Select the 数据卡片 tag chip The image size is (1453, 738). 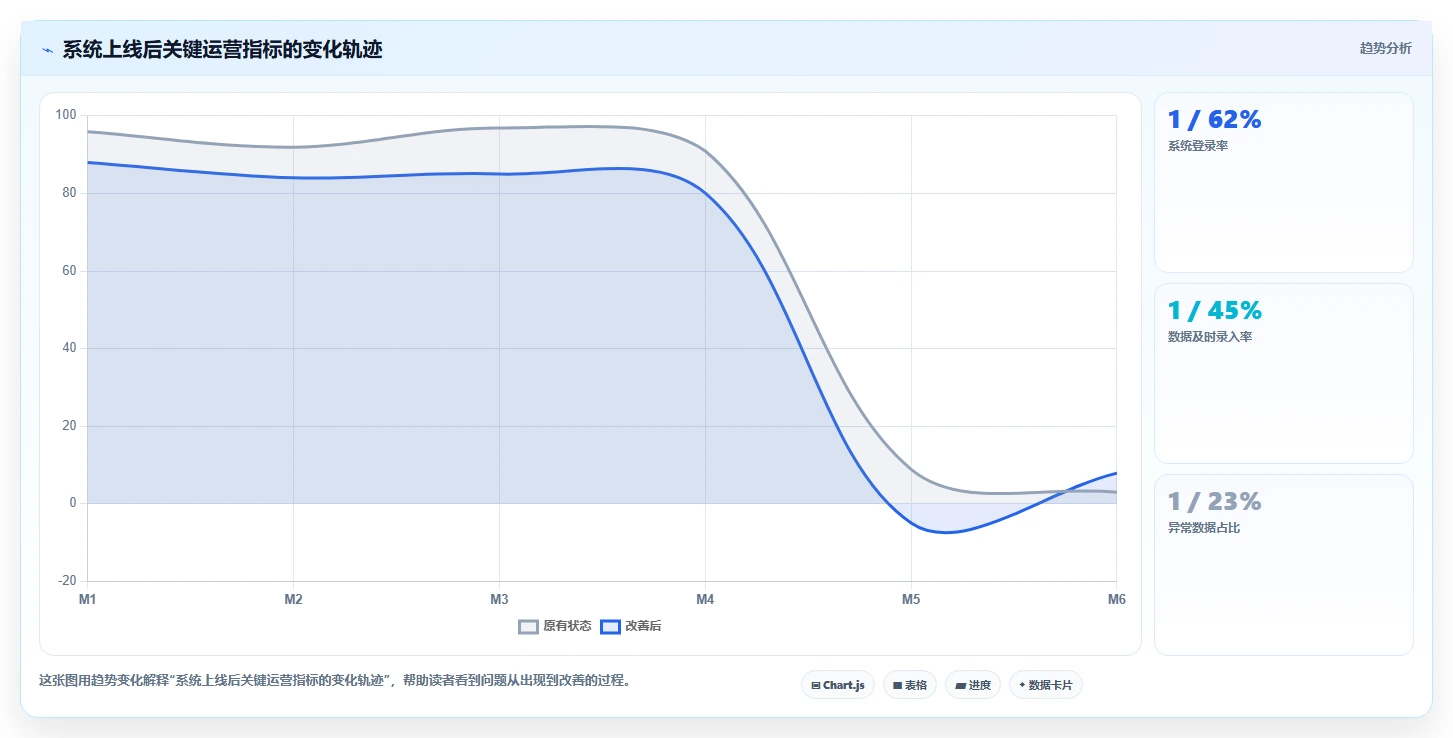coord(1046,685)
